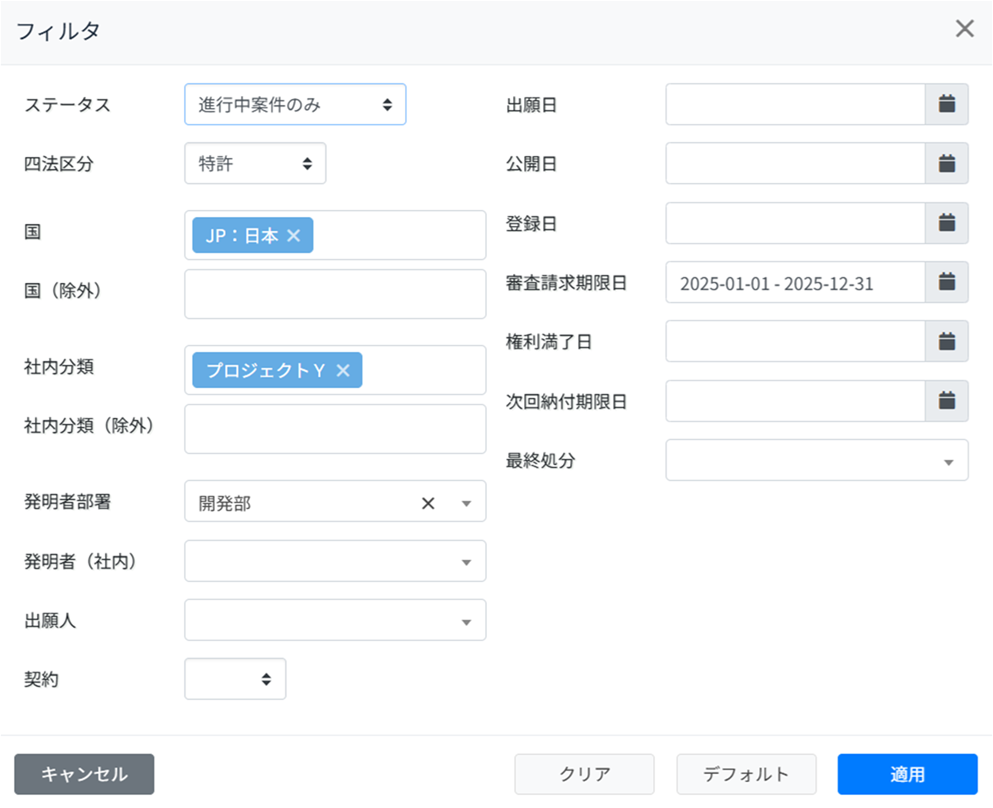Open calendar picker for 公開日
The width and height of the screenshot is (993, 808).
[946, 163]
